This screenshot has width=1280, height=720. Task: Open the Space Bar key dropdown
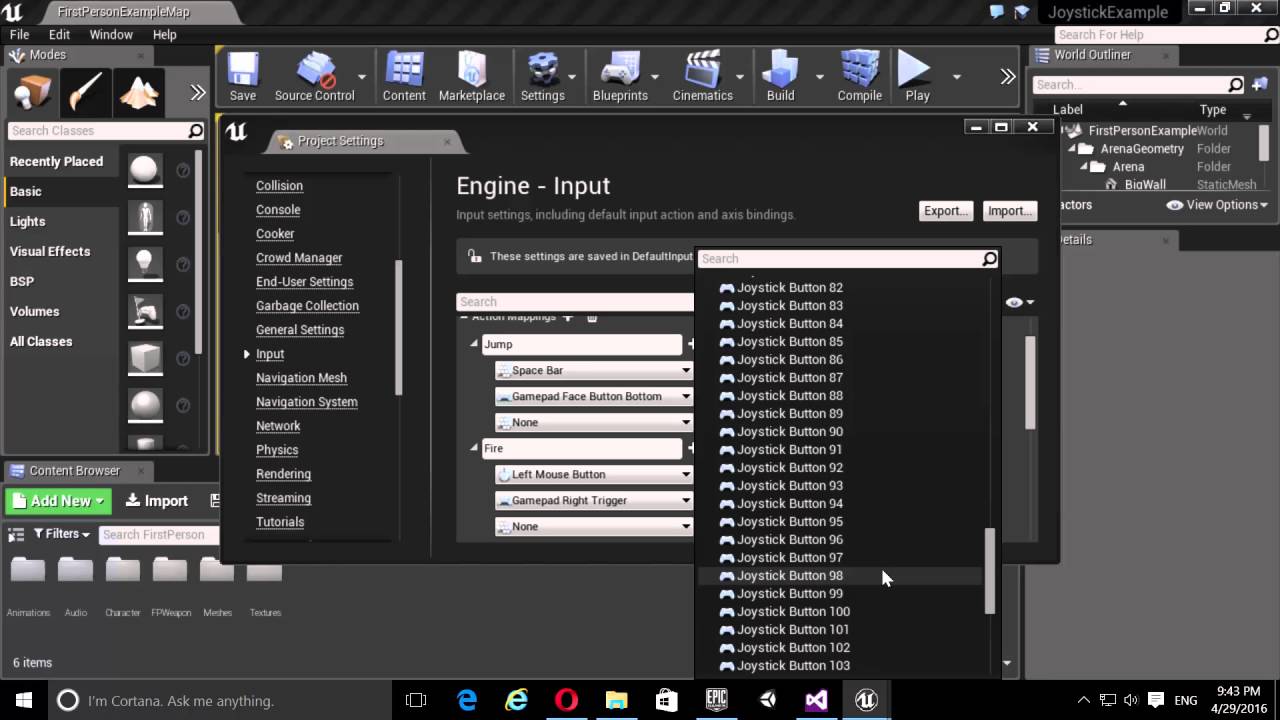(594, 370)
